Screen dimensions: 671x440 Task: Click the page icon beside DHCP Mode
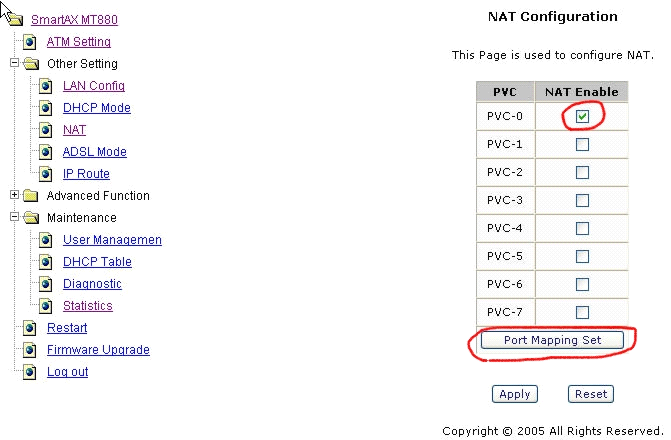[x=46, y=108]
